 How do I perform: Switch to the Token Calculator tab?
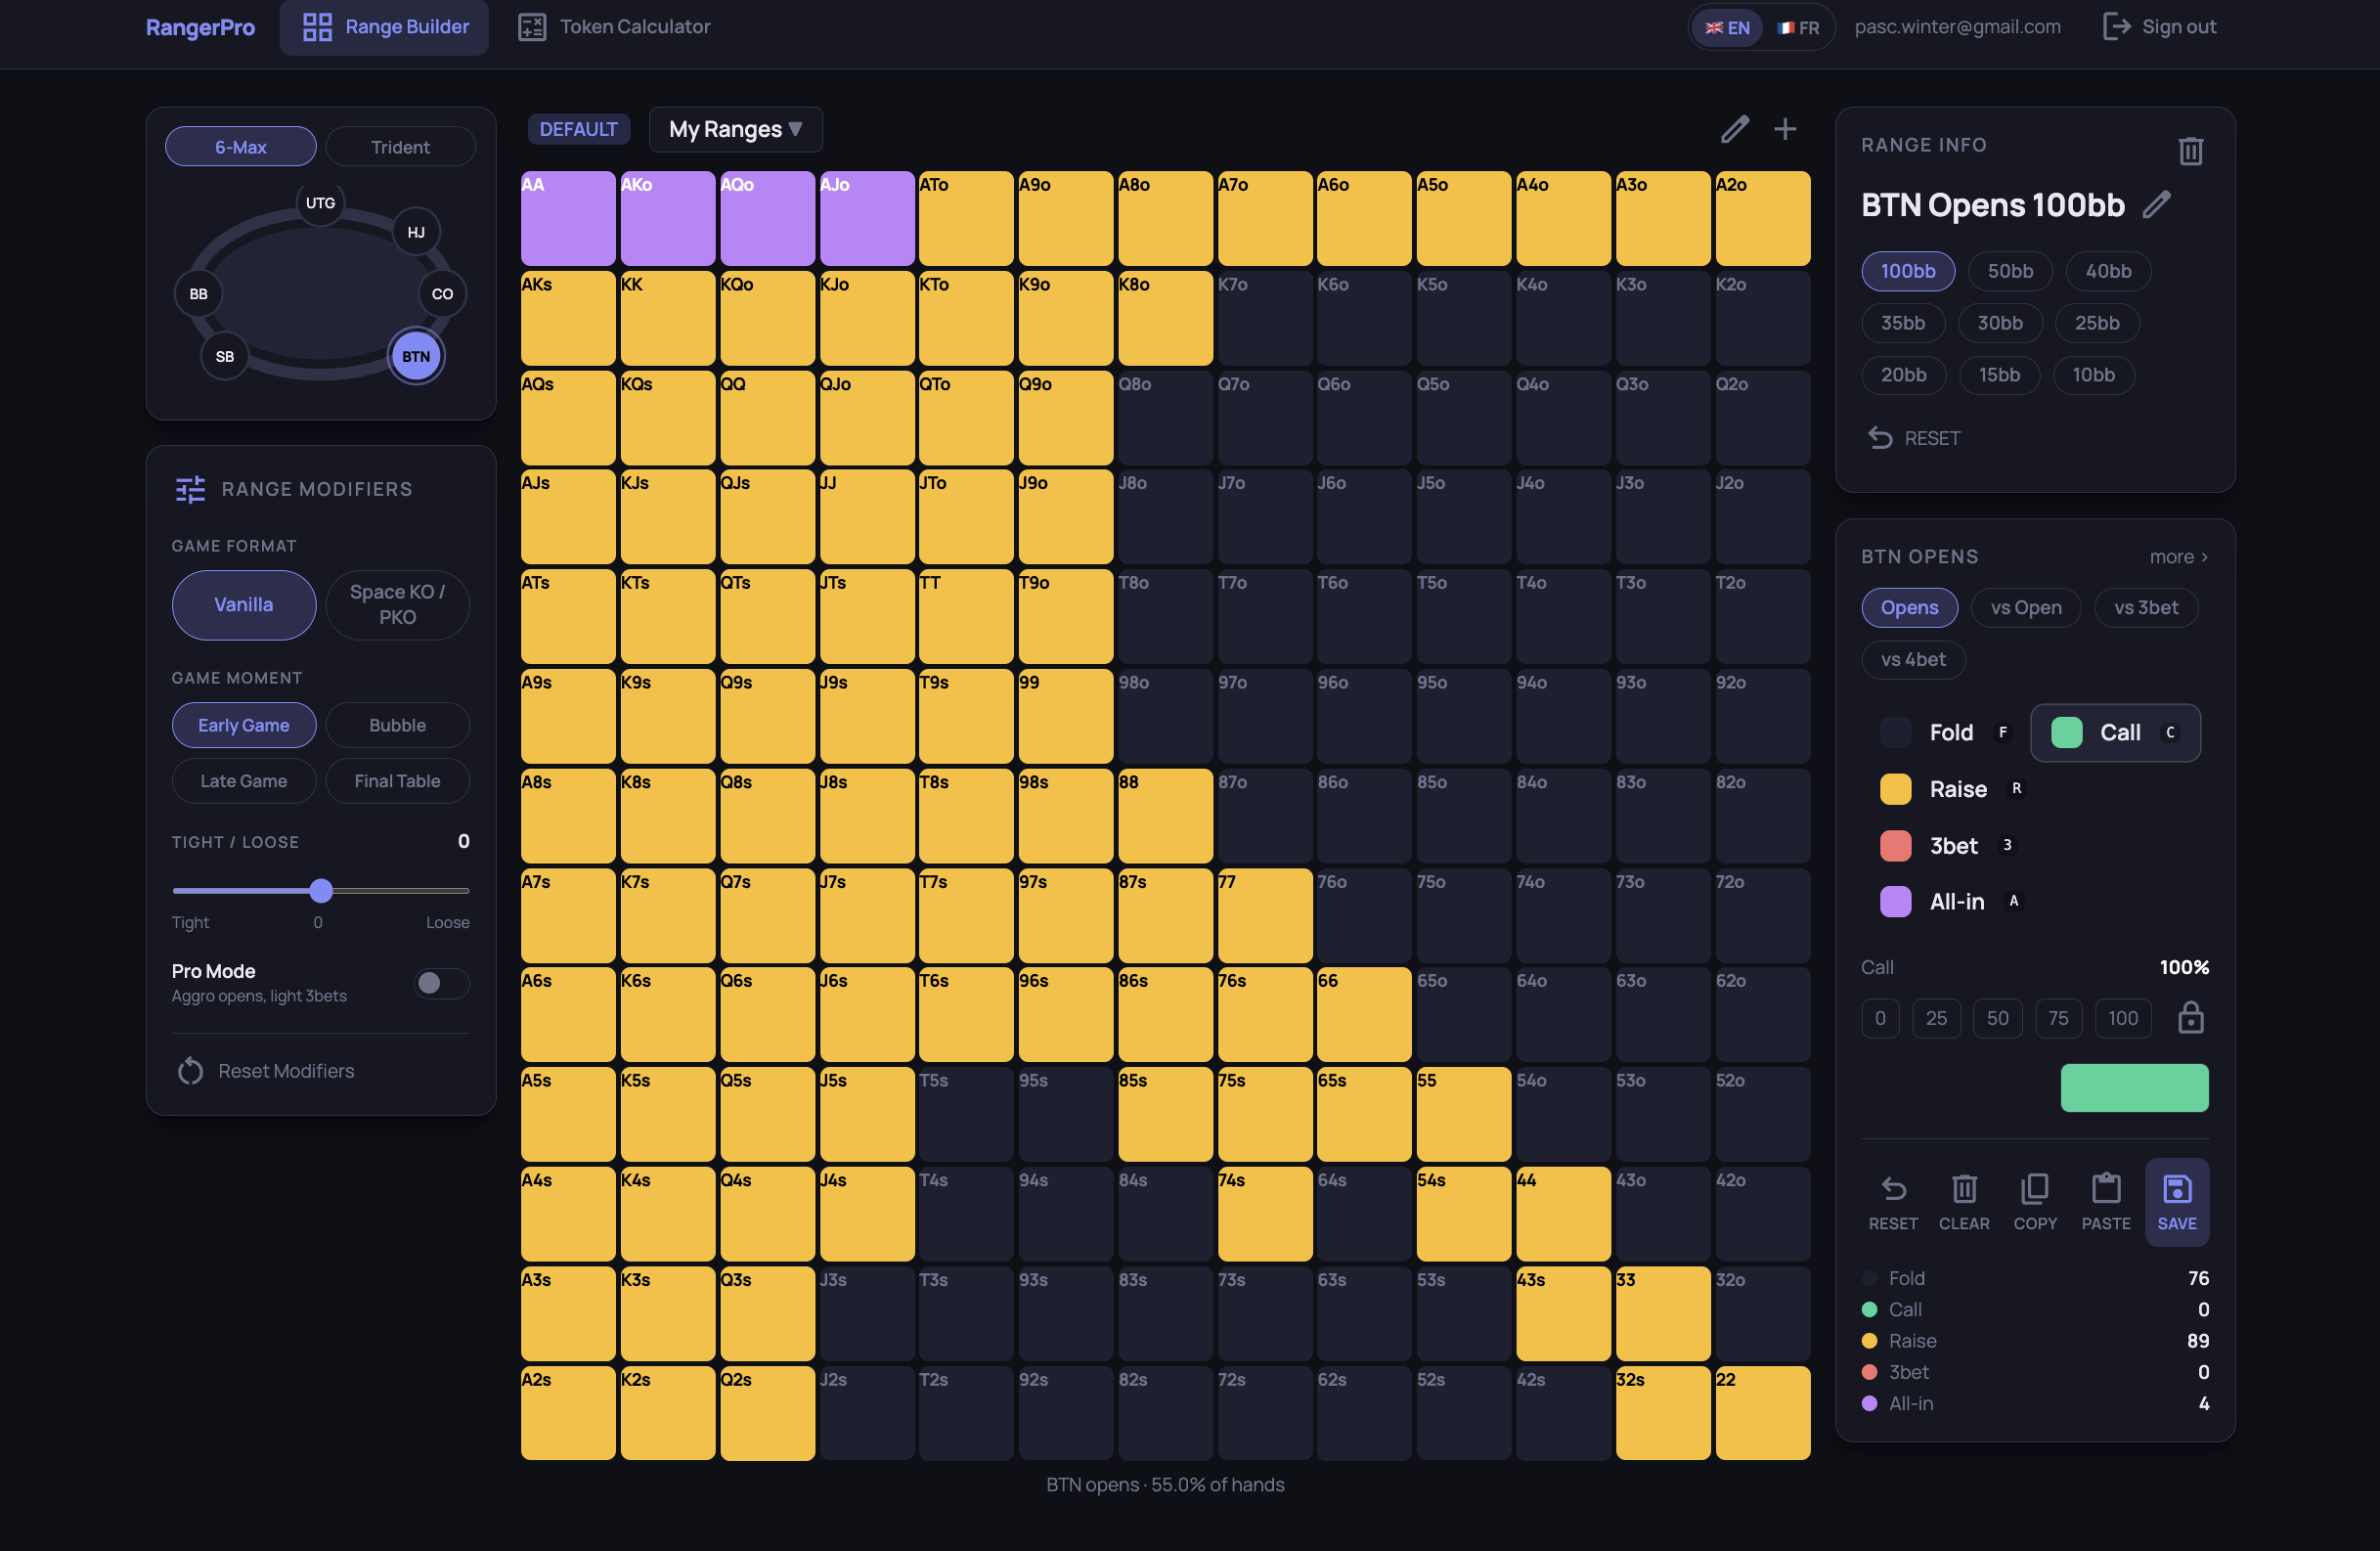coord(613,27)
